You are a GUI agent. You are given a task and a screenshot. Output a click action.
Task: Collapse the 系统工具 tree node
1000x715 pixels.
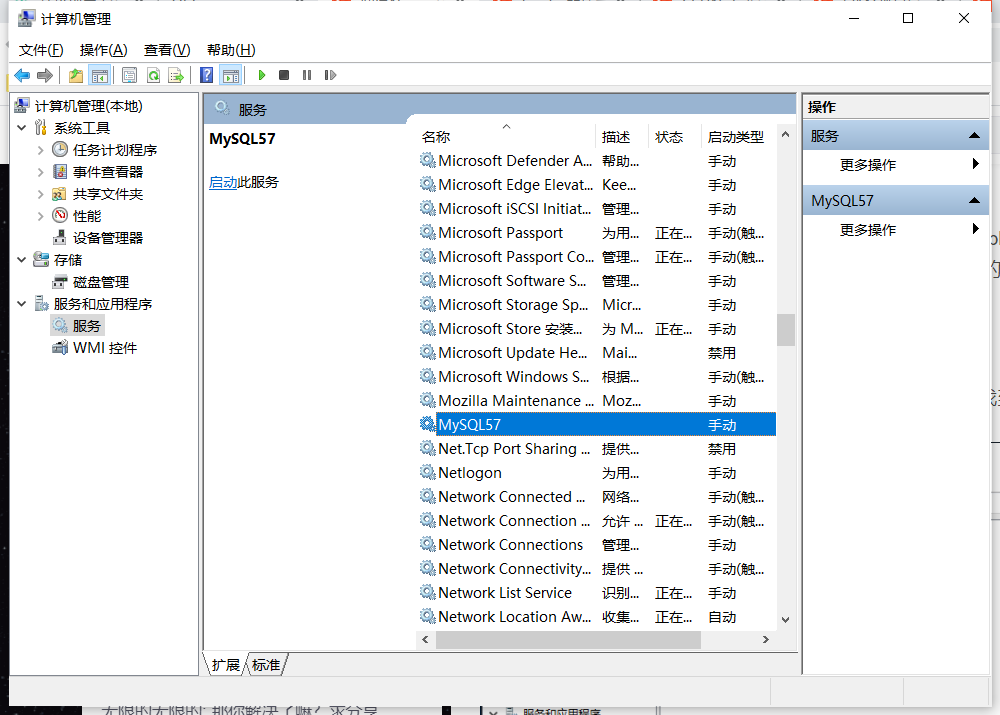coord(22,128)
